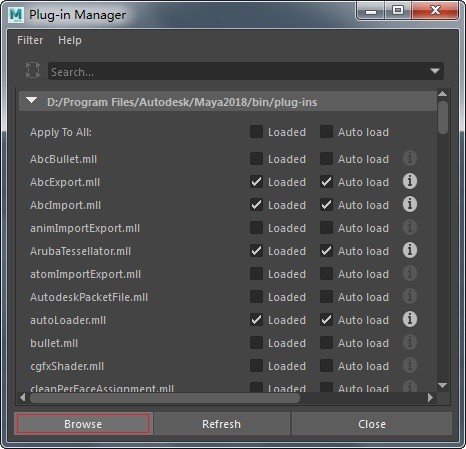Show info for autoLoader.mll

tap(410, 319)
